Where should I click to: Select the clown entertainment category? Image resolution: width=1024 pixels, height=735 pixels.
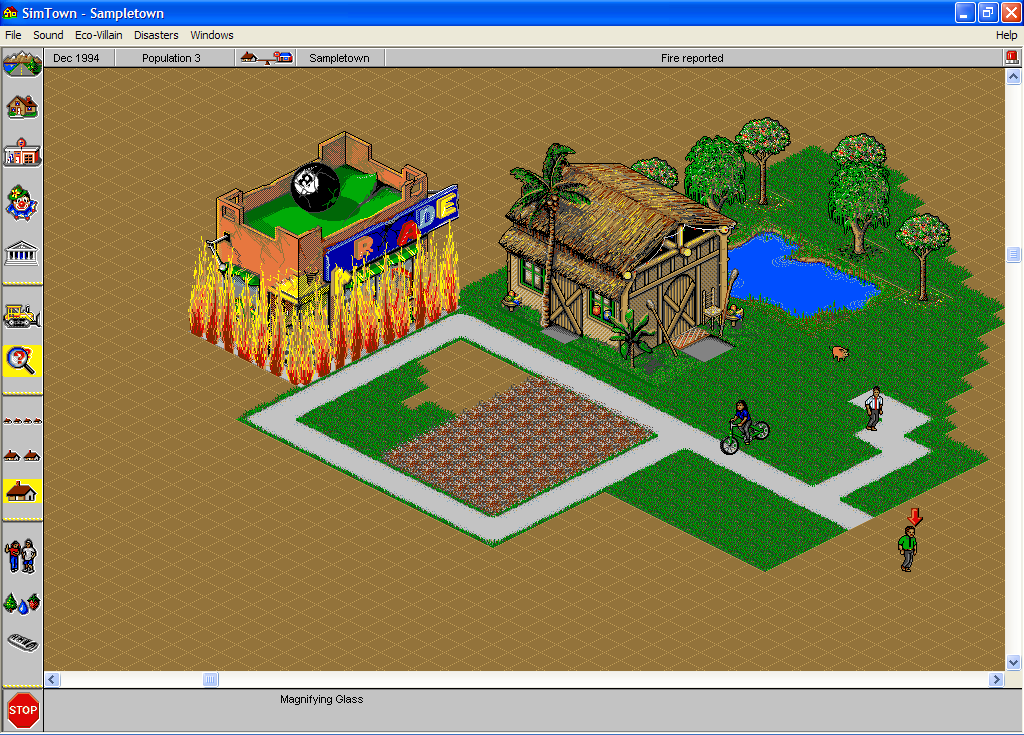pyautogui.click(x=22, y=205)
